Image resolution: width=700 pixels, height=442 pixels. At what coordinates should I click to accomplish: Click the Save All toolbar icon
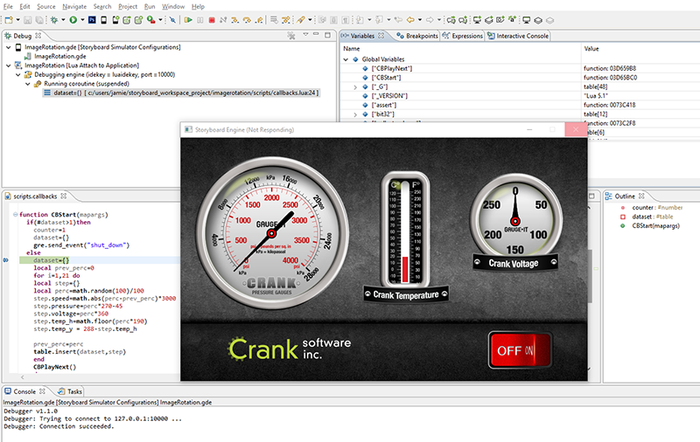(x=40, y=20)
